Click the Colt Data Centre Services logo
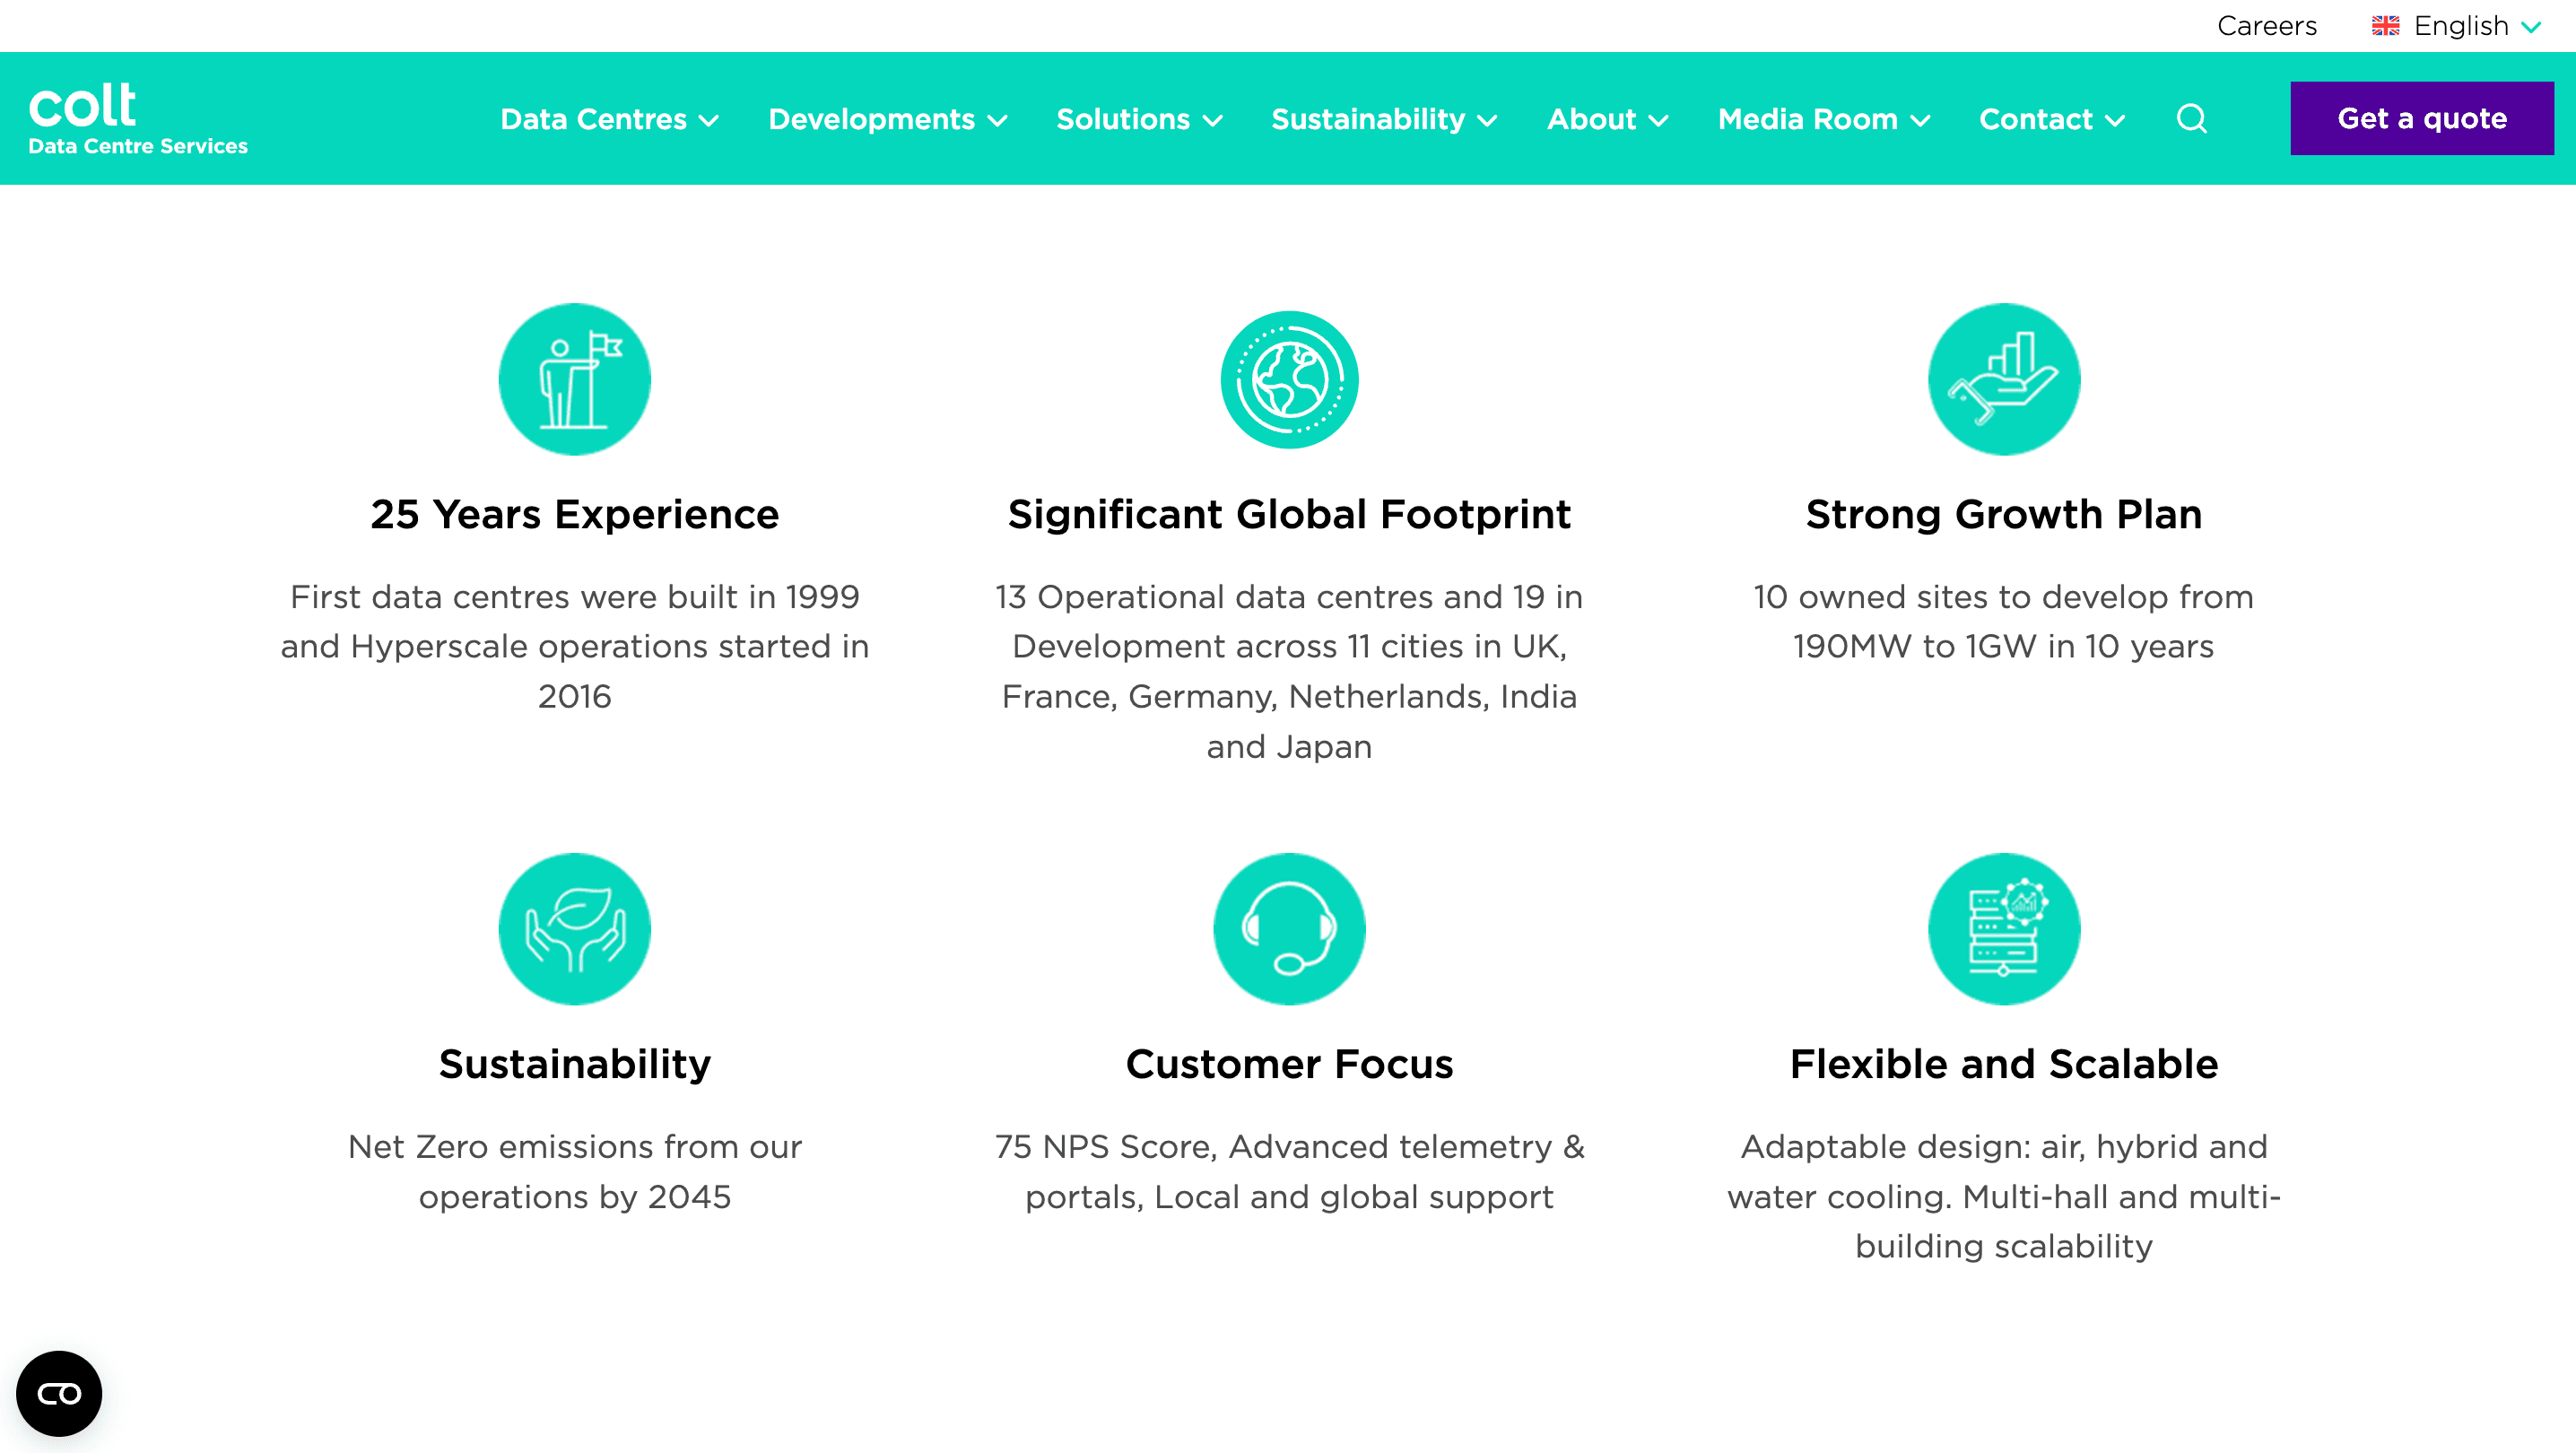2576x1453 pixels. (138, 119)
